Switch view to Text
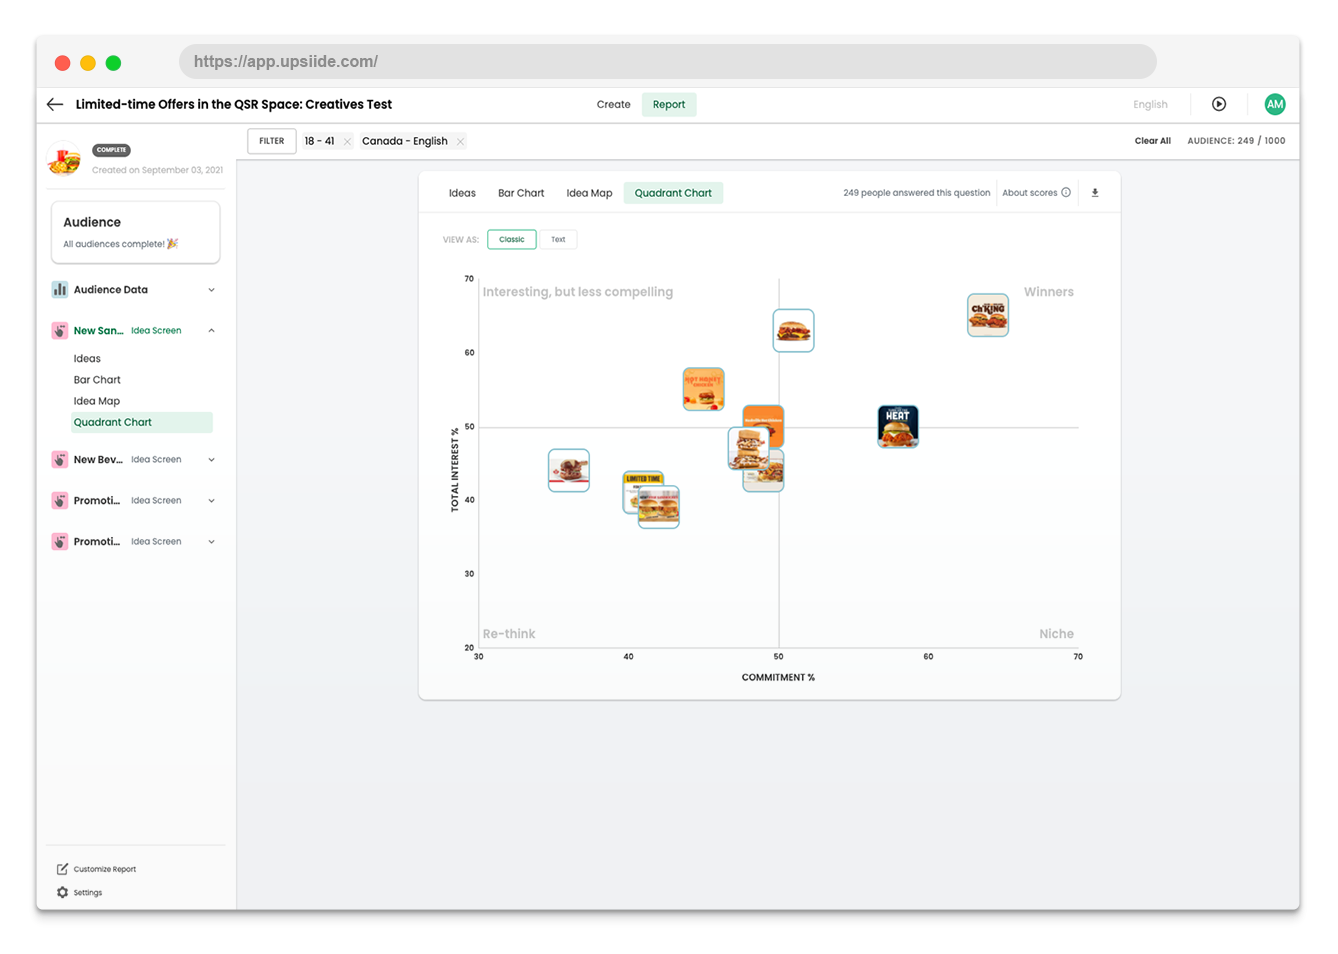 558,239
